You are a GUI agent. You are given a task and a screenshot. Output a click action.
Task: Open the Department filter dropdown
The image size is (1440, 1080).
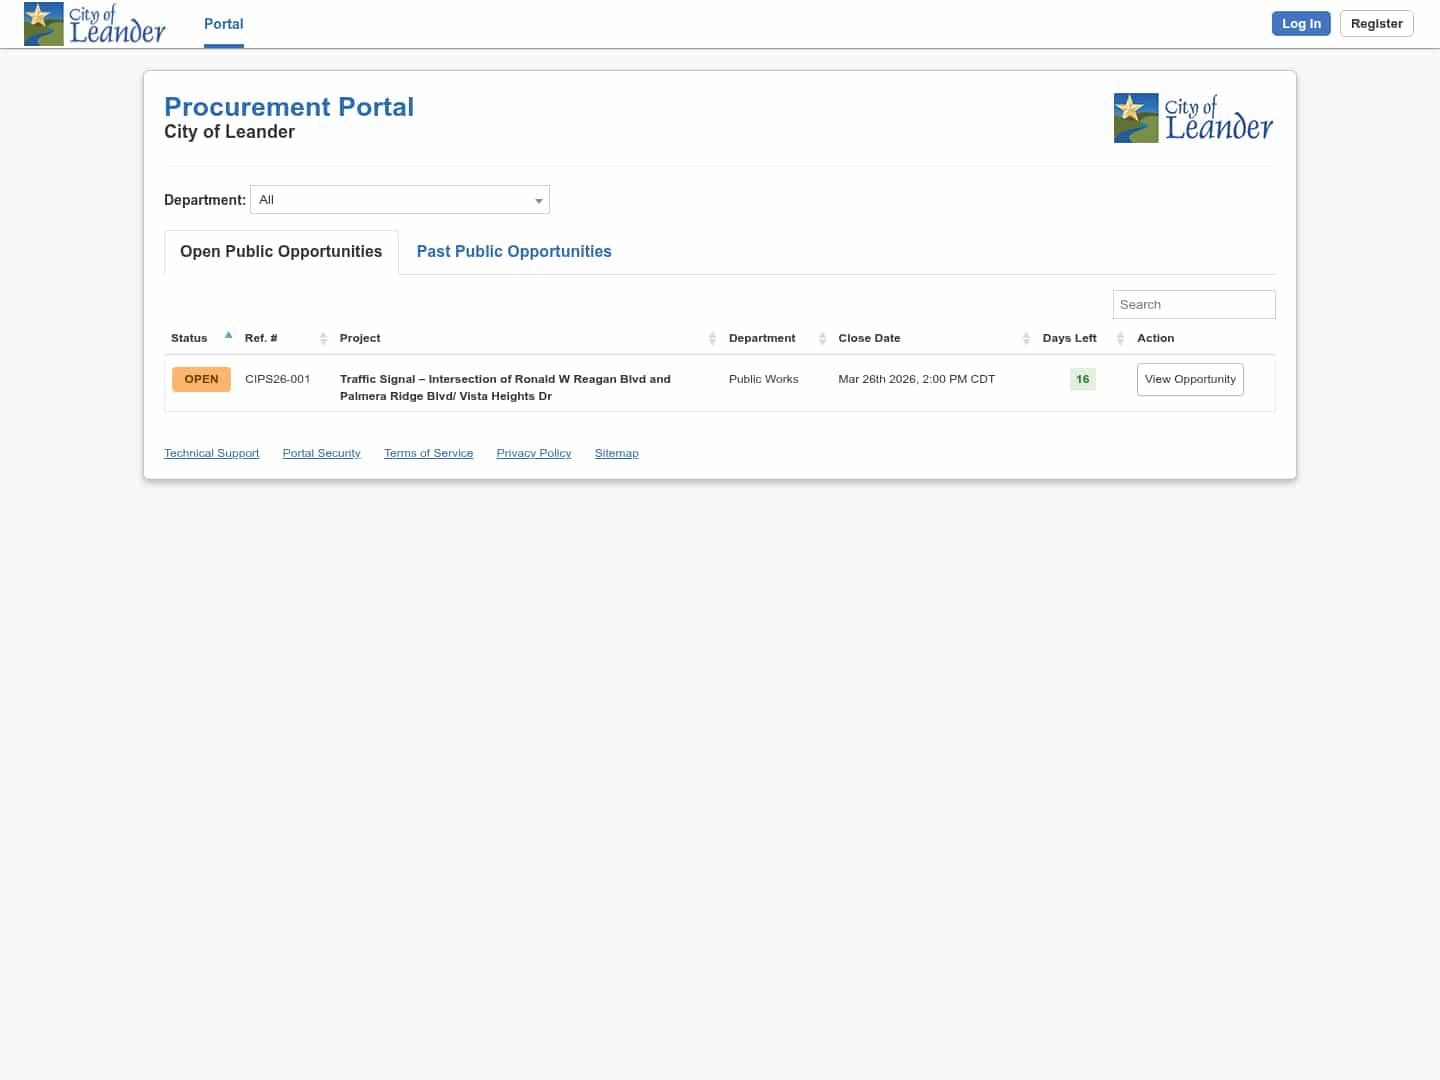399,199
